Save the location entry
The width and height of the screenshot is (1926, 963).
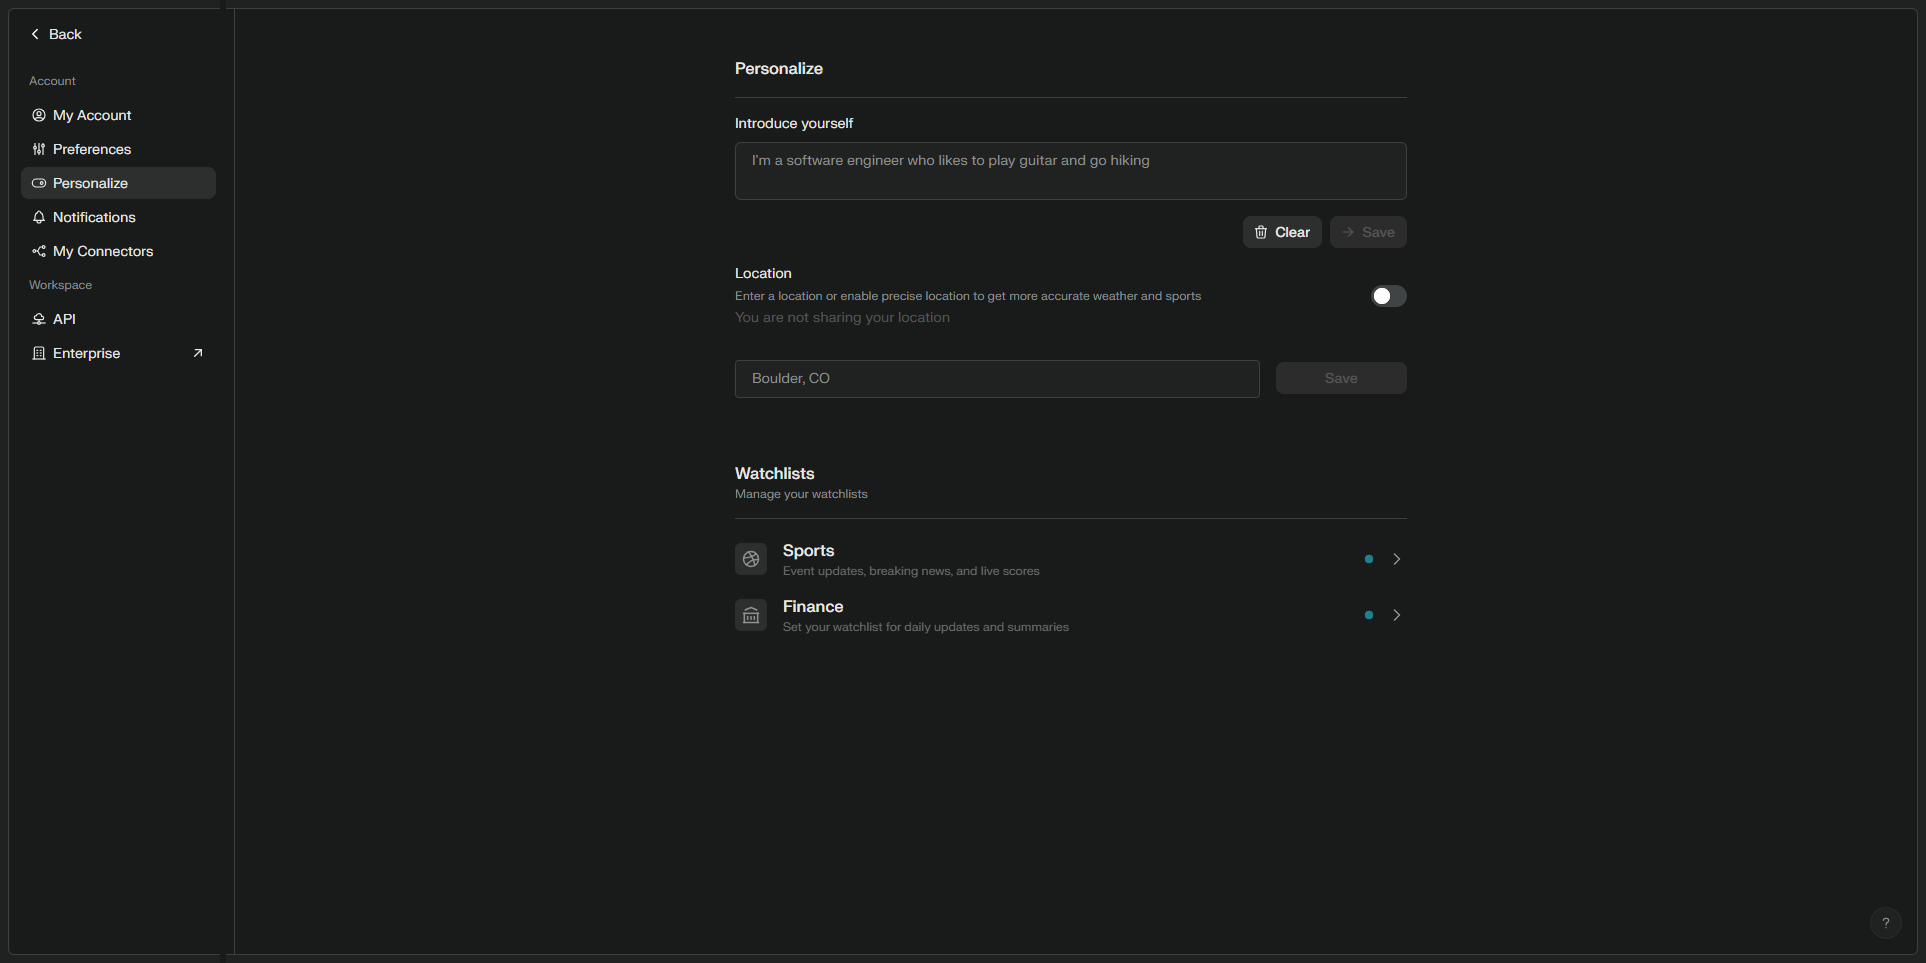pos(1340,378)
